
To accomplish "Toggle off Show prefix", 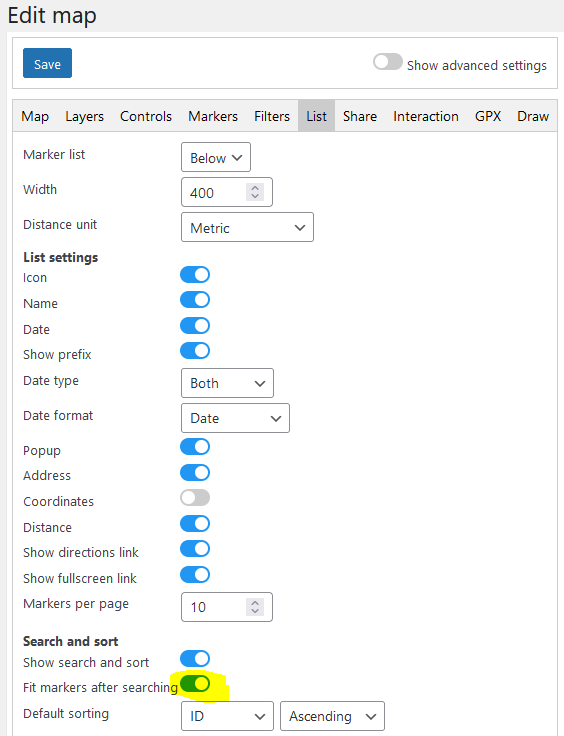I will click(x=195, y=350).
